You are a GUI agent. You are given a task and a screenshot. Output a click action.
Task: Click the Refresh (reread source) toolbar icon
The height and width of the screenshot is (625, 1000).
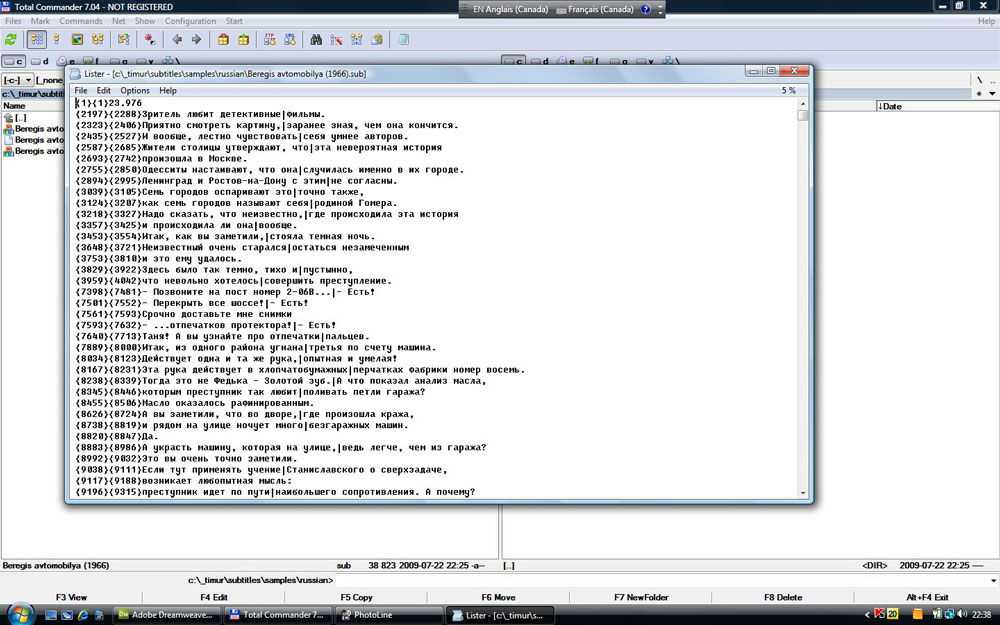tap(11, 40)
